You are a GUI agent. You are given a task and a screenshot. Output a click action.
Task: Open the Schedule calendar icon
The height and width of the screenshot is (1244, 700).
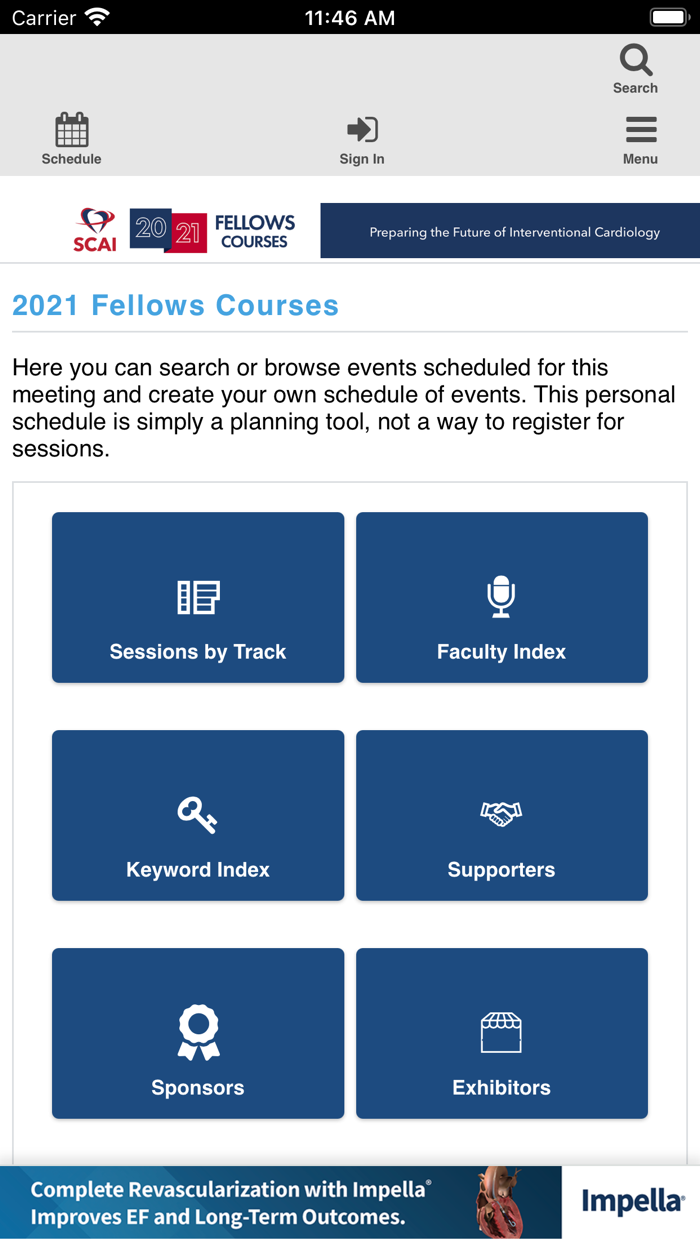click(x=71, y=135)
